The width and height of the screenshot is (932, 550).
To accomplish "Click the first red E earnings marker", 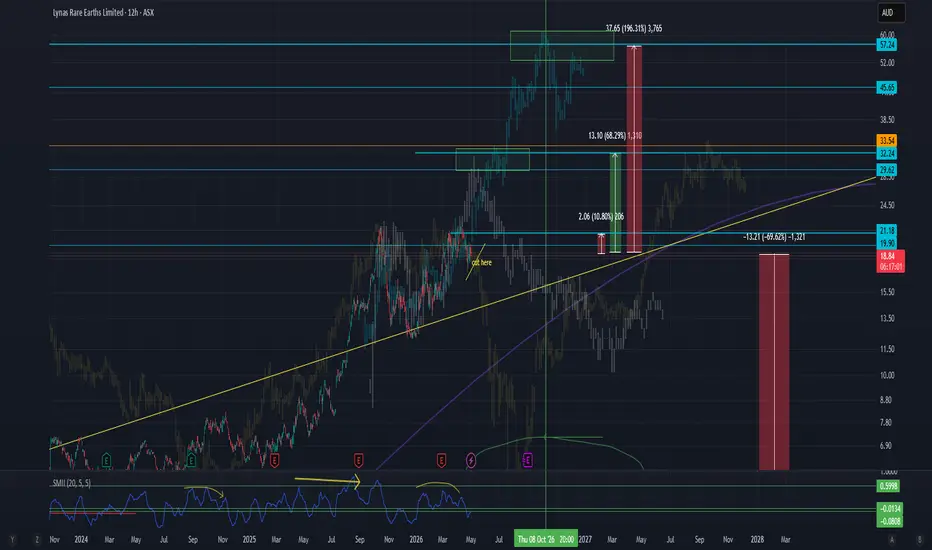I will tap(275, 460).
